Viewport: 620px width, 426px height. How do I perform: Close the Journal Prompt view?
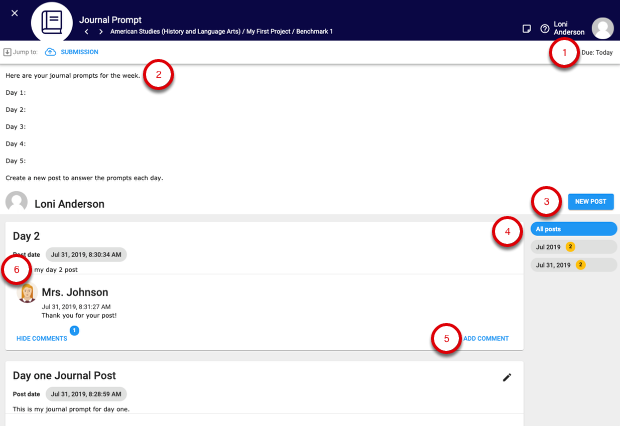(14, 12)
